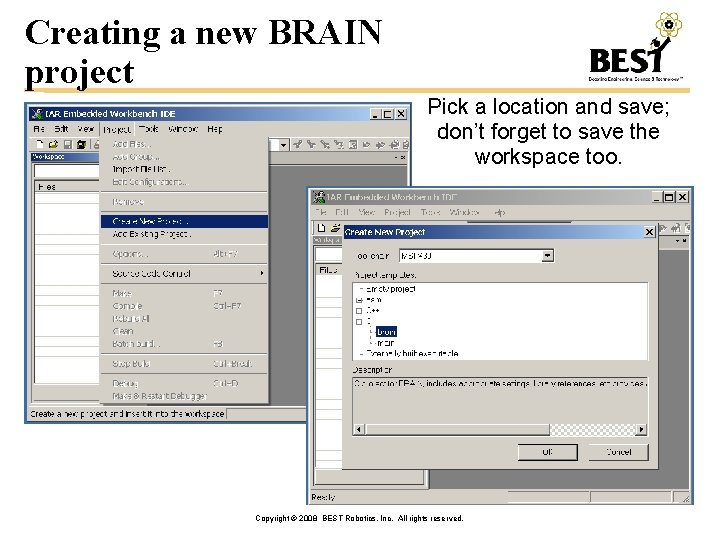Image resolution: width=720 pixels, height=540 pixels.
Task: Choose Import File List... from the Project menu
Action: click(184, 169)
